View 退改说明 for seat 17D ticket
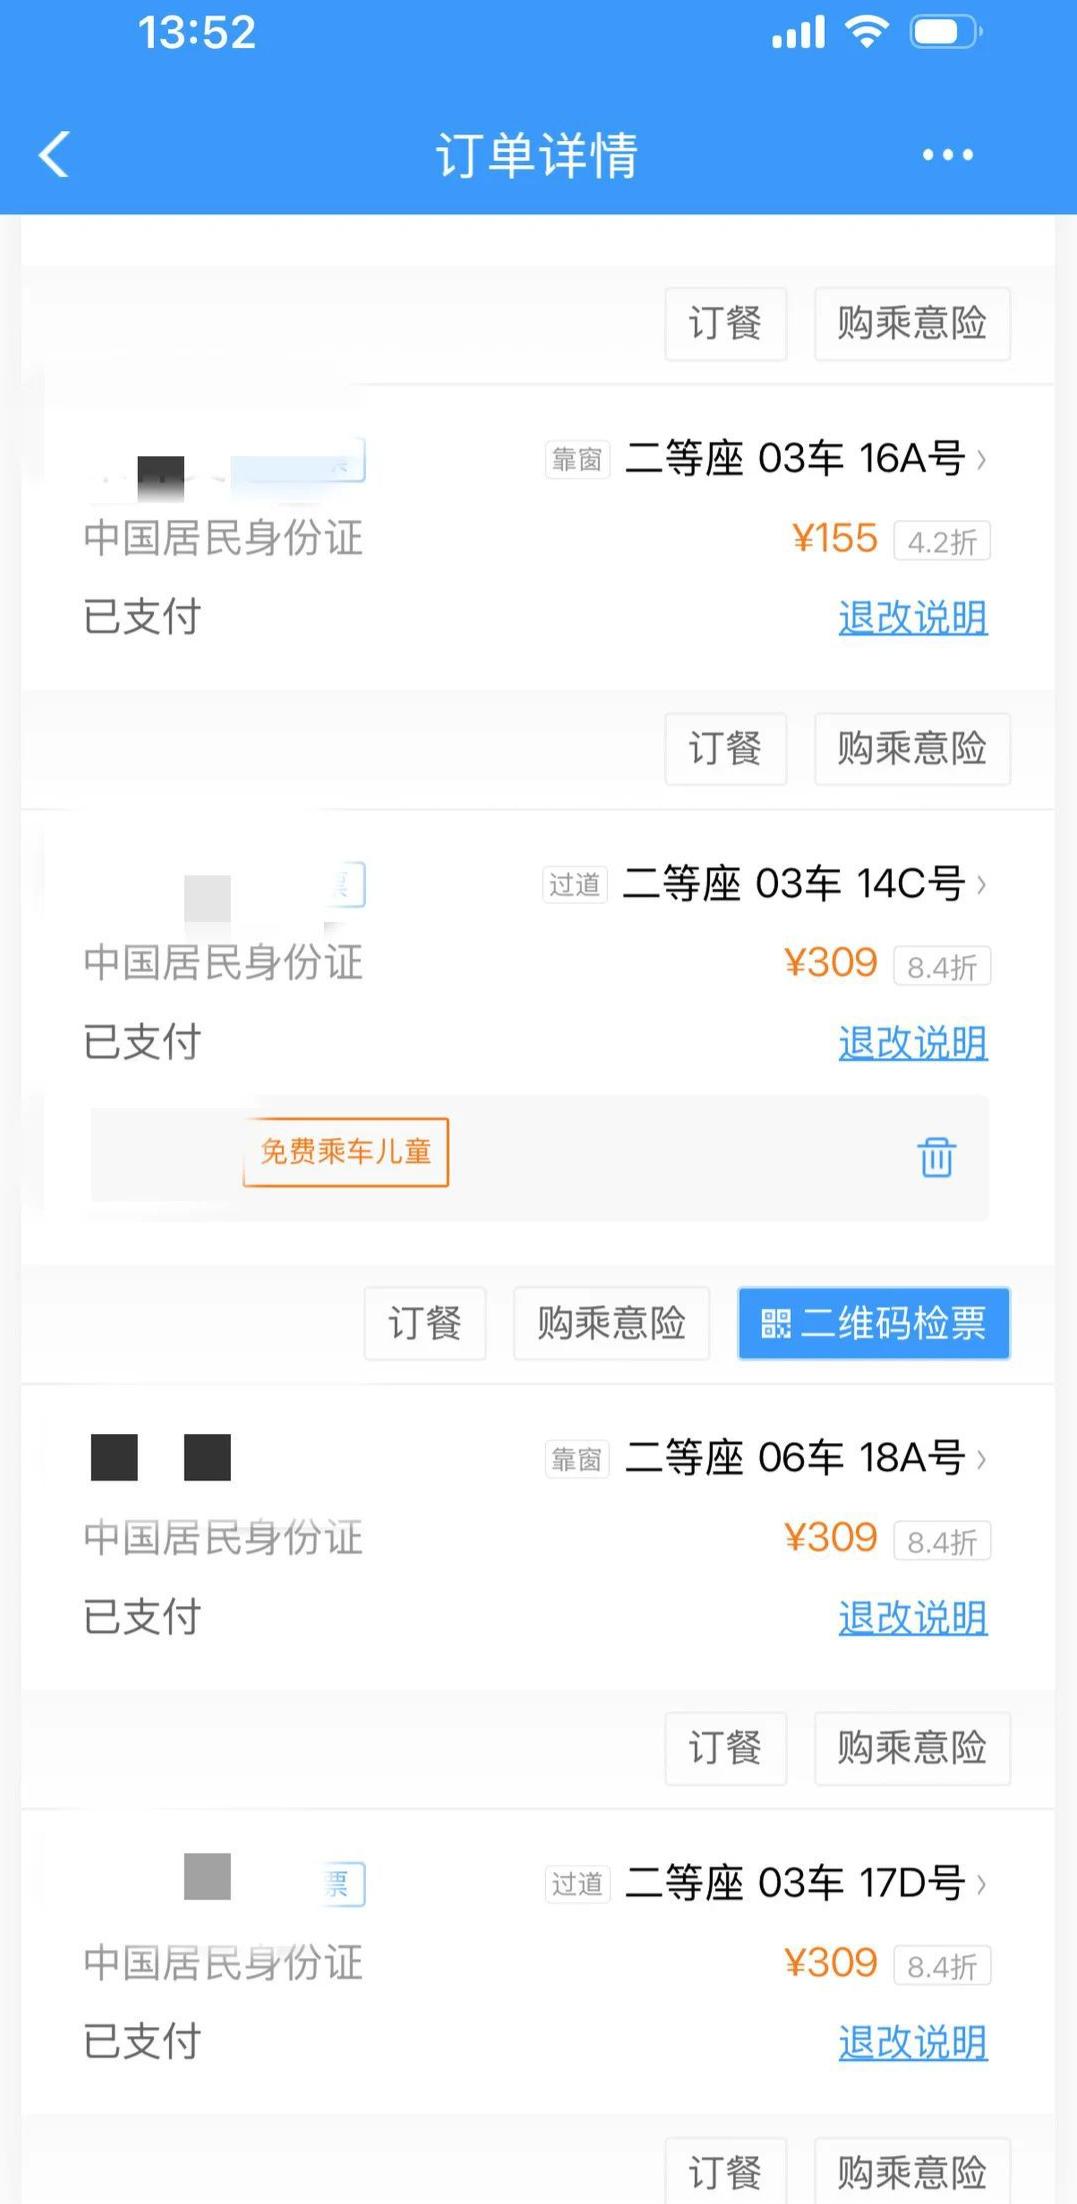The height and width of the screenshot is (2204, 1077). pos(912,2042)
